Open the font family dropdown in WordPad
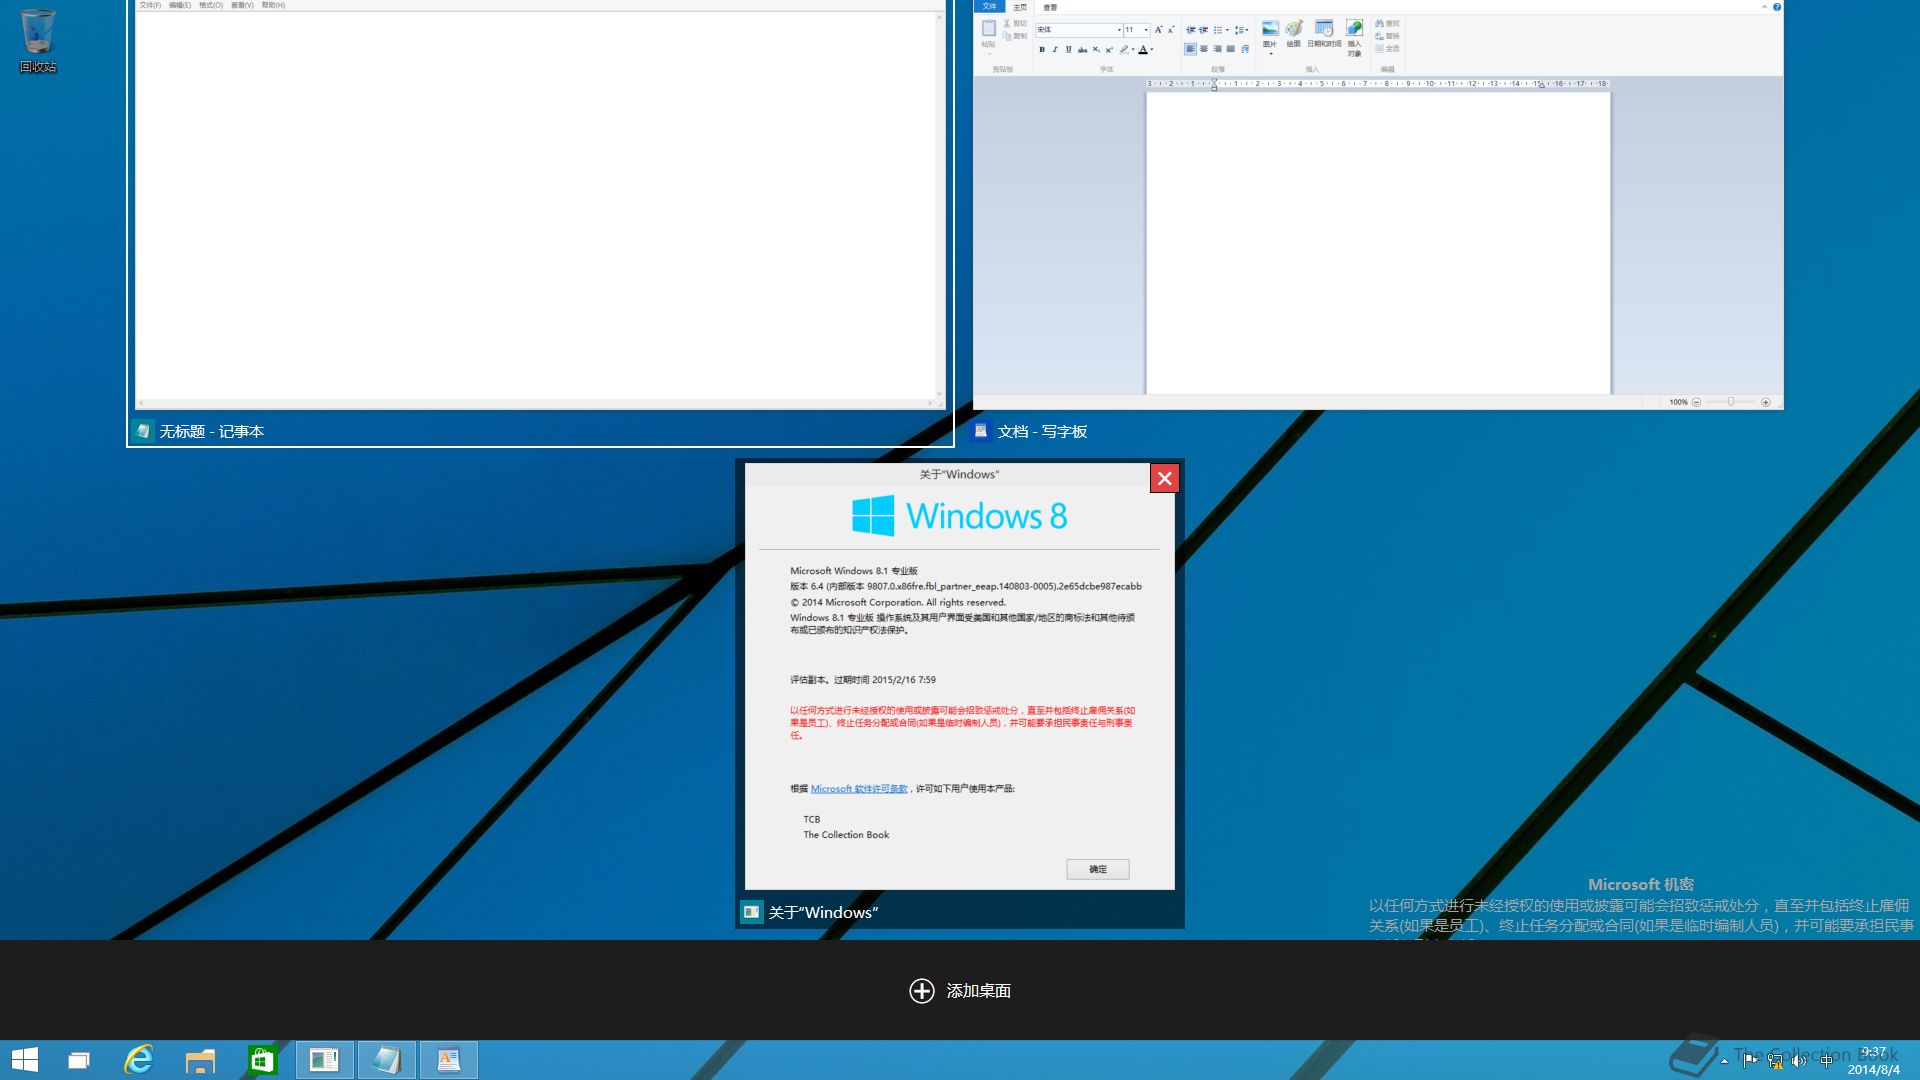 click(x=1119, y=30)
